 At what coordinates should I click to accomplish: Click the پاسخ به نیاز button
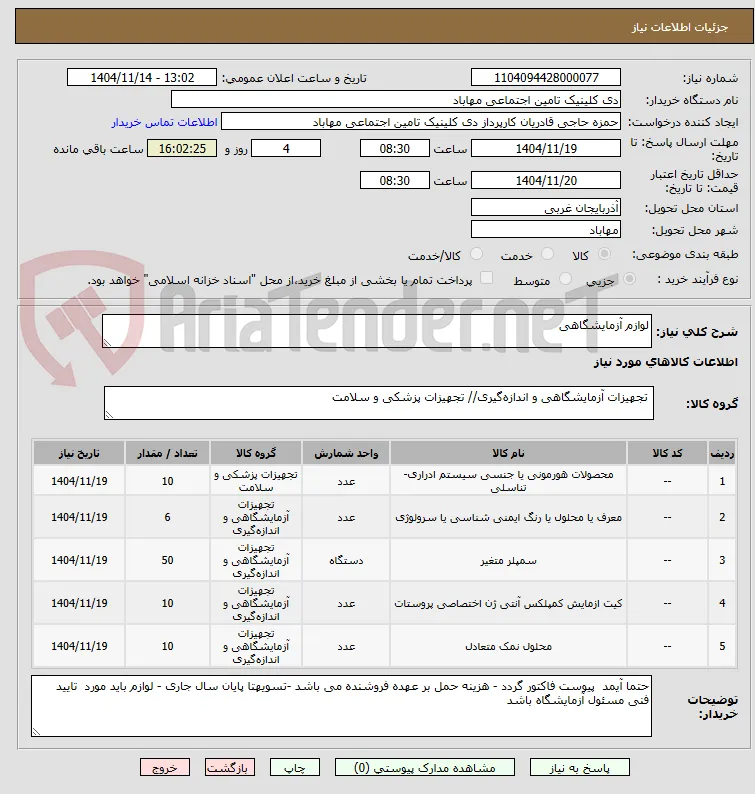click(580, 767)
